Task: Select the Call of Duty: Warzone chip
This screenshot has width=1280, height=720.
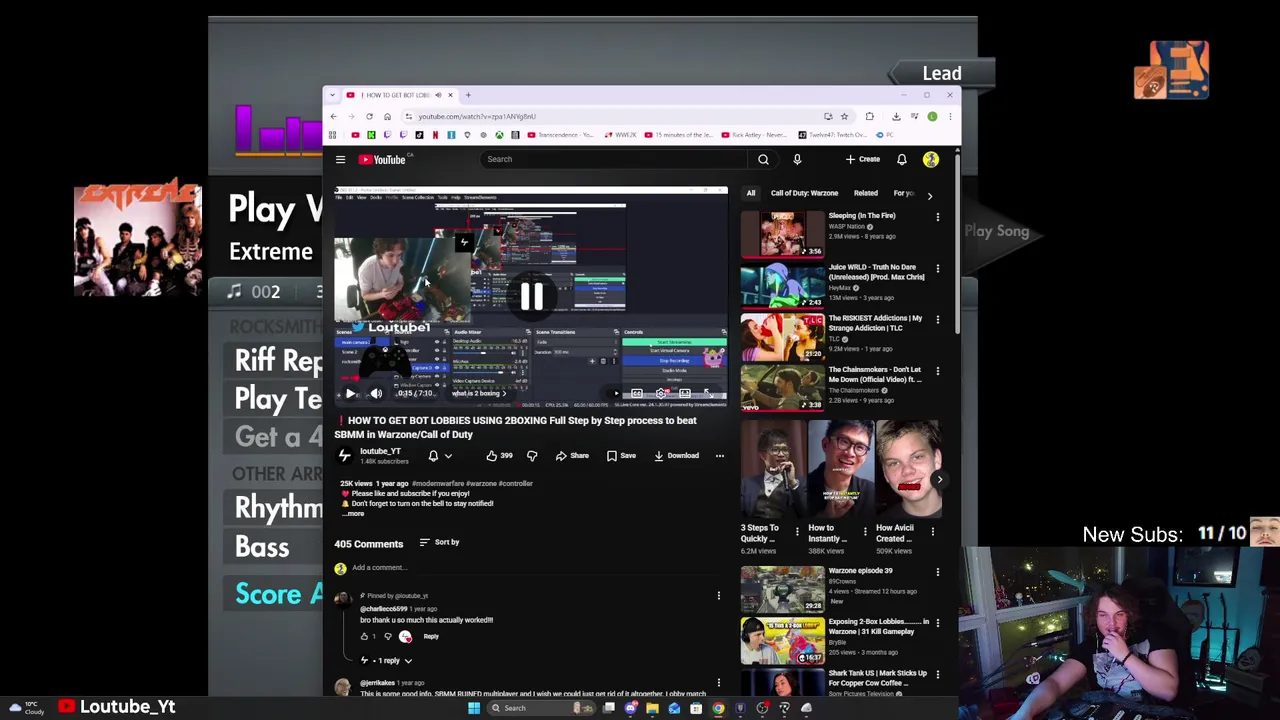Action: [x=804, y=193]
